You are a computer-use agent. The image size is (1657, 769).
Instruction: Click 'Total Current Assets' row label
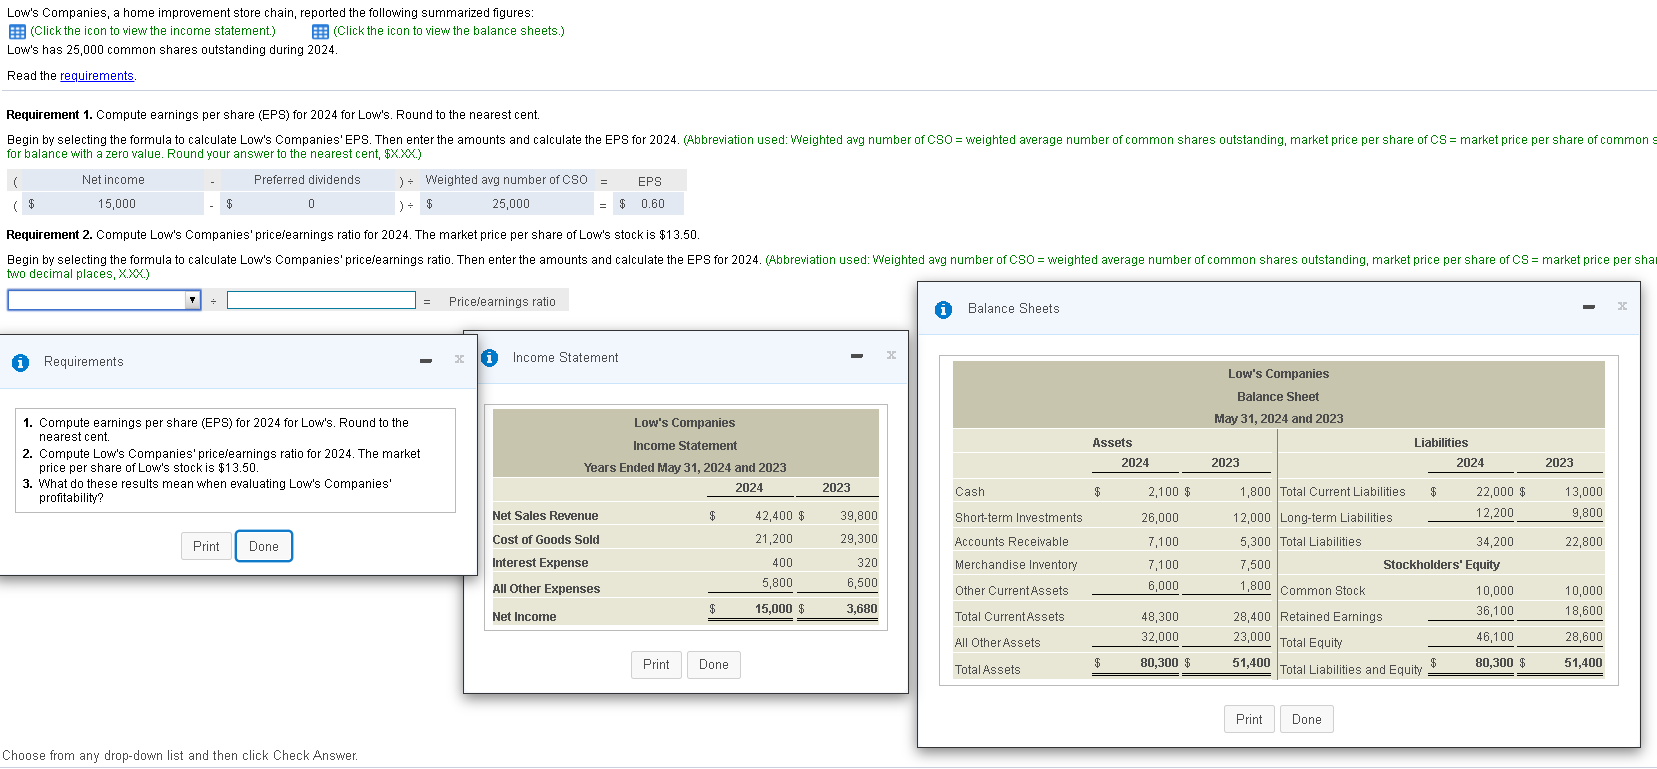click(x=1010, y=617)
